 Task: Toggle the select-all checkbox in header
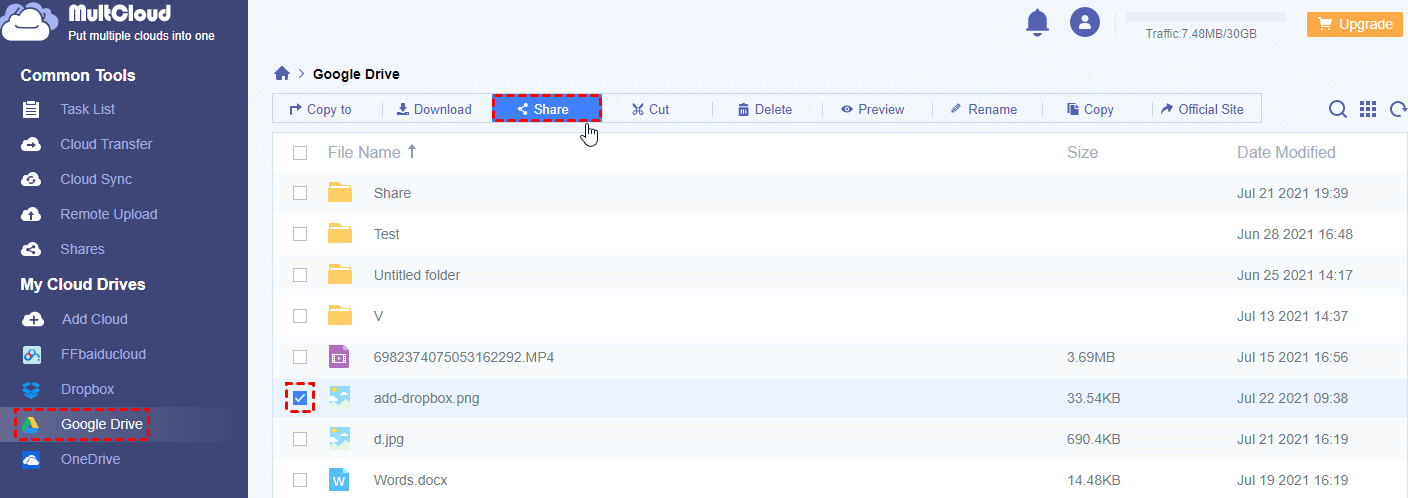pos(300,153)
